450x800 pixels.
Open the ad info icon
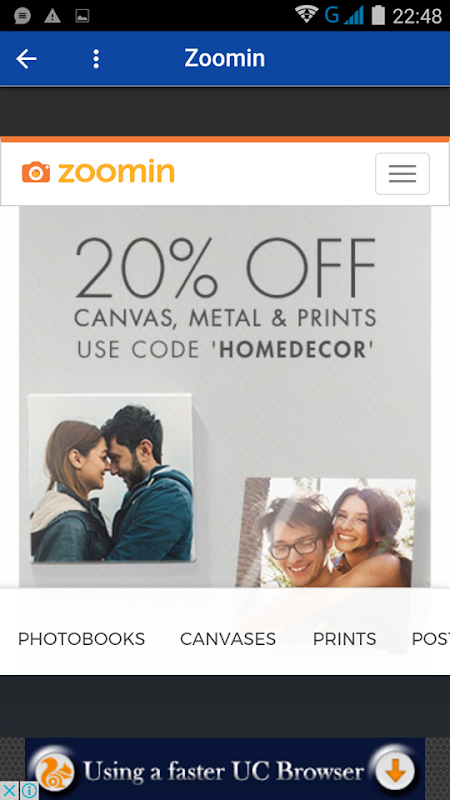point(29,790)
